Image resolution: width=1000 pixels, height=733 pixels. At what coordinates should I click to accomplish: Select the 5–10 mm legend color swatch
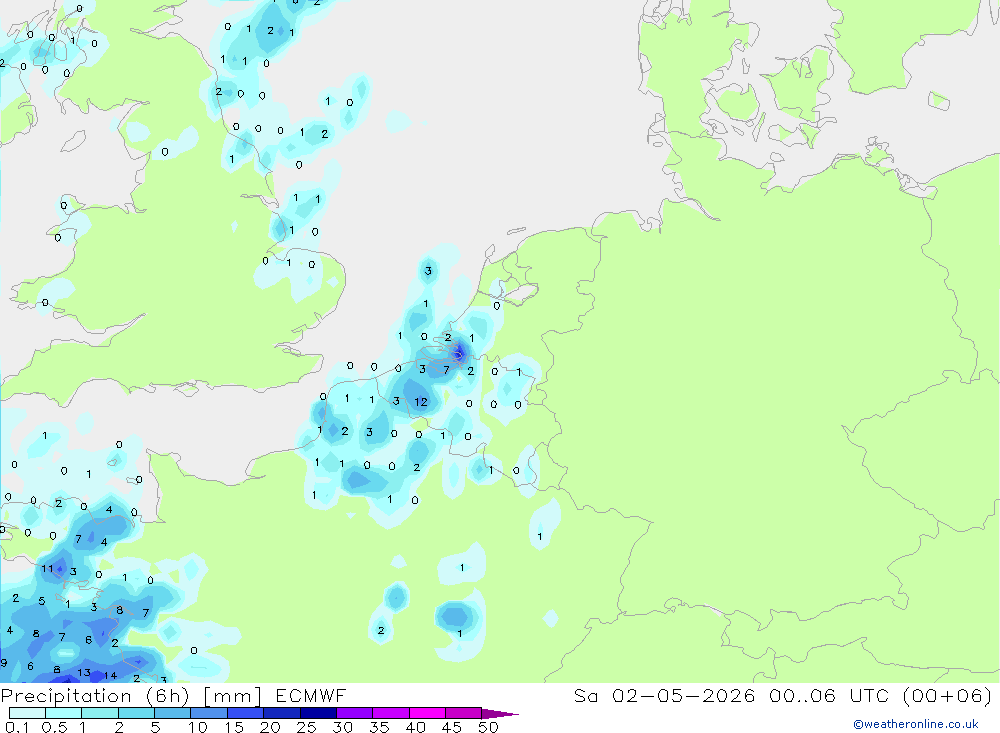pyautogui.click(x=173, y=713)
